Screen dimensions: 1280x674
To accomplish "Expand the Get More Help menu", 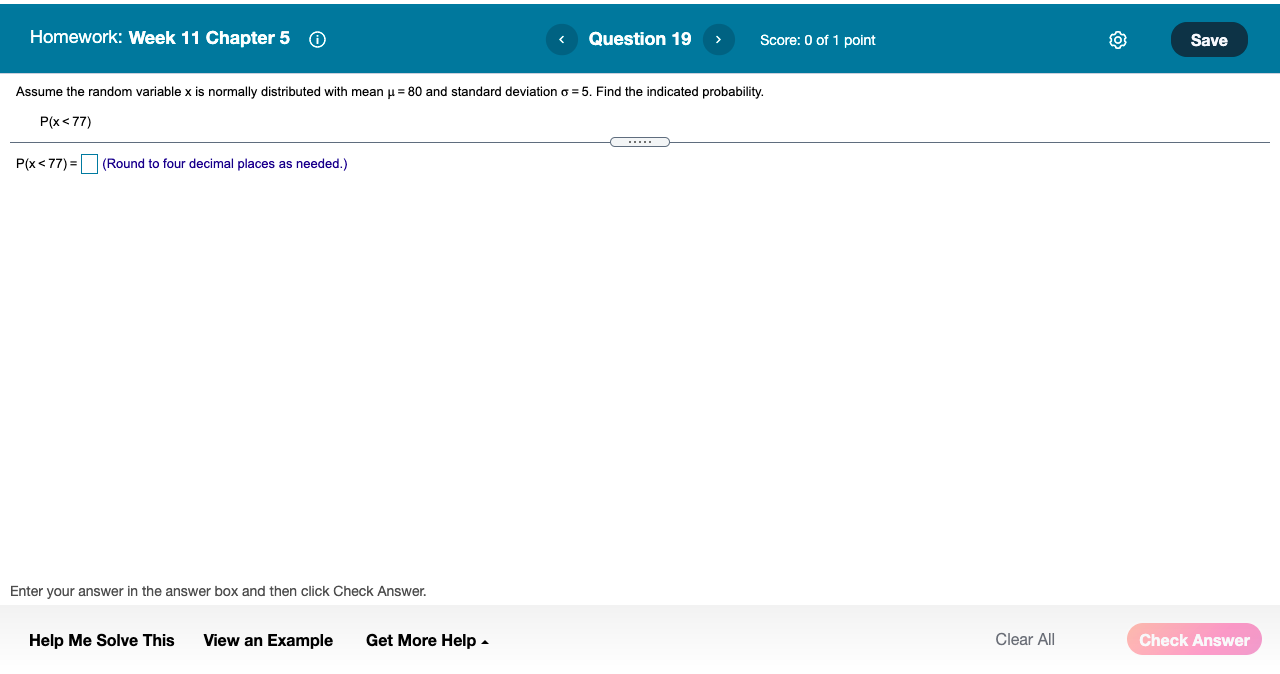I will tap(427, 640).
